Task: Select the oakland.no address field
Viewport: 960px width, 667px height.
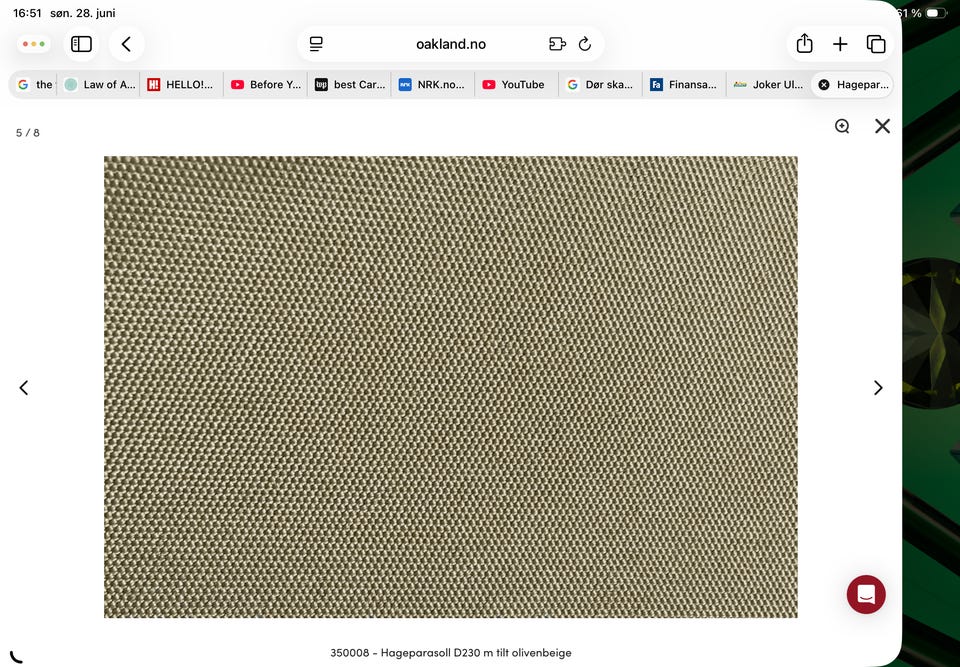Action: tap(451, 44)
